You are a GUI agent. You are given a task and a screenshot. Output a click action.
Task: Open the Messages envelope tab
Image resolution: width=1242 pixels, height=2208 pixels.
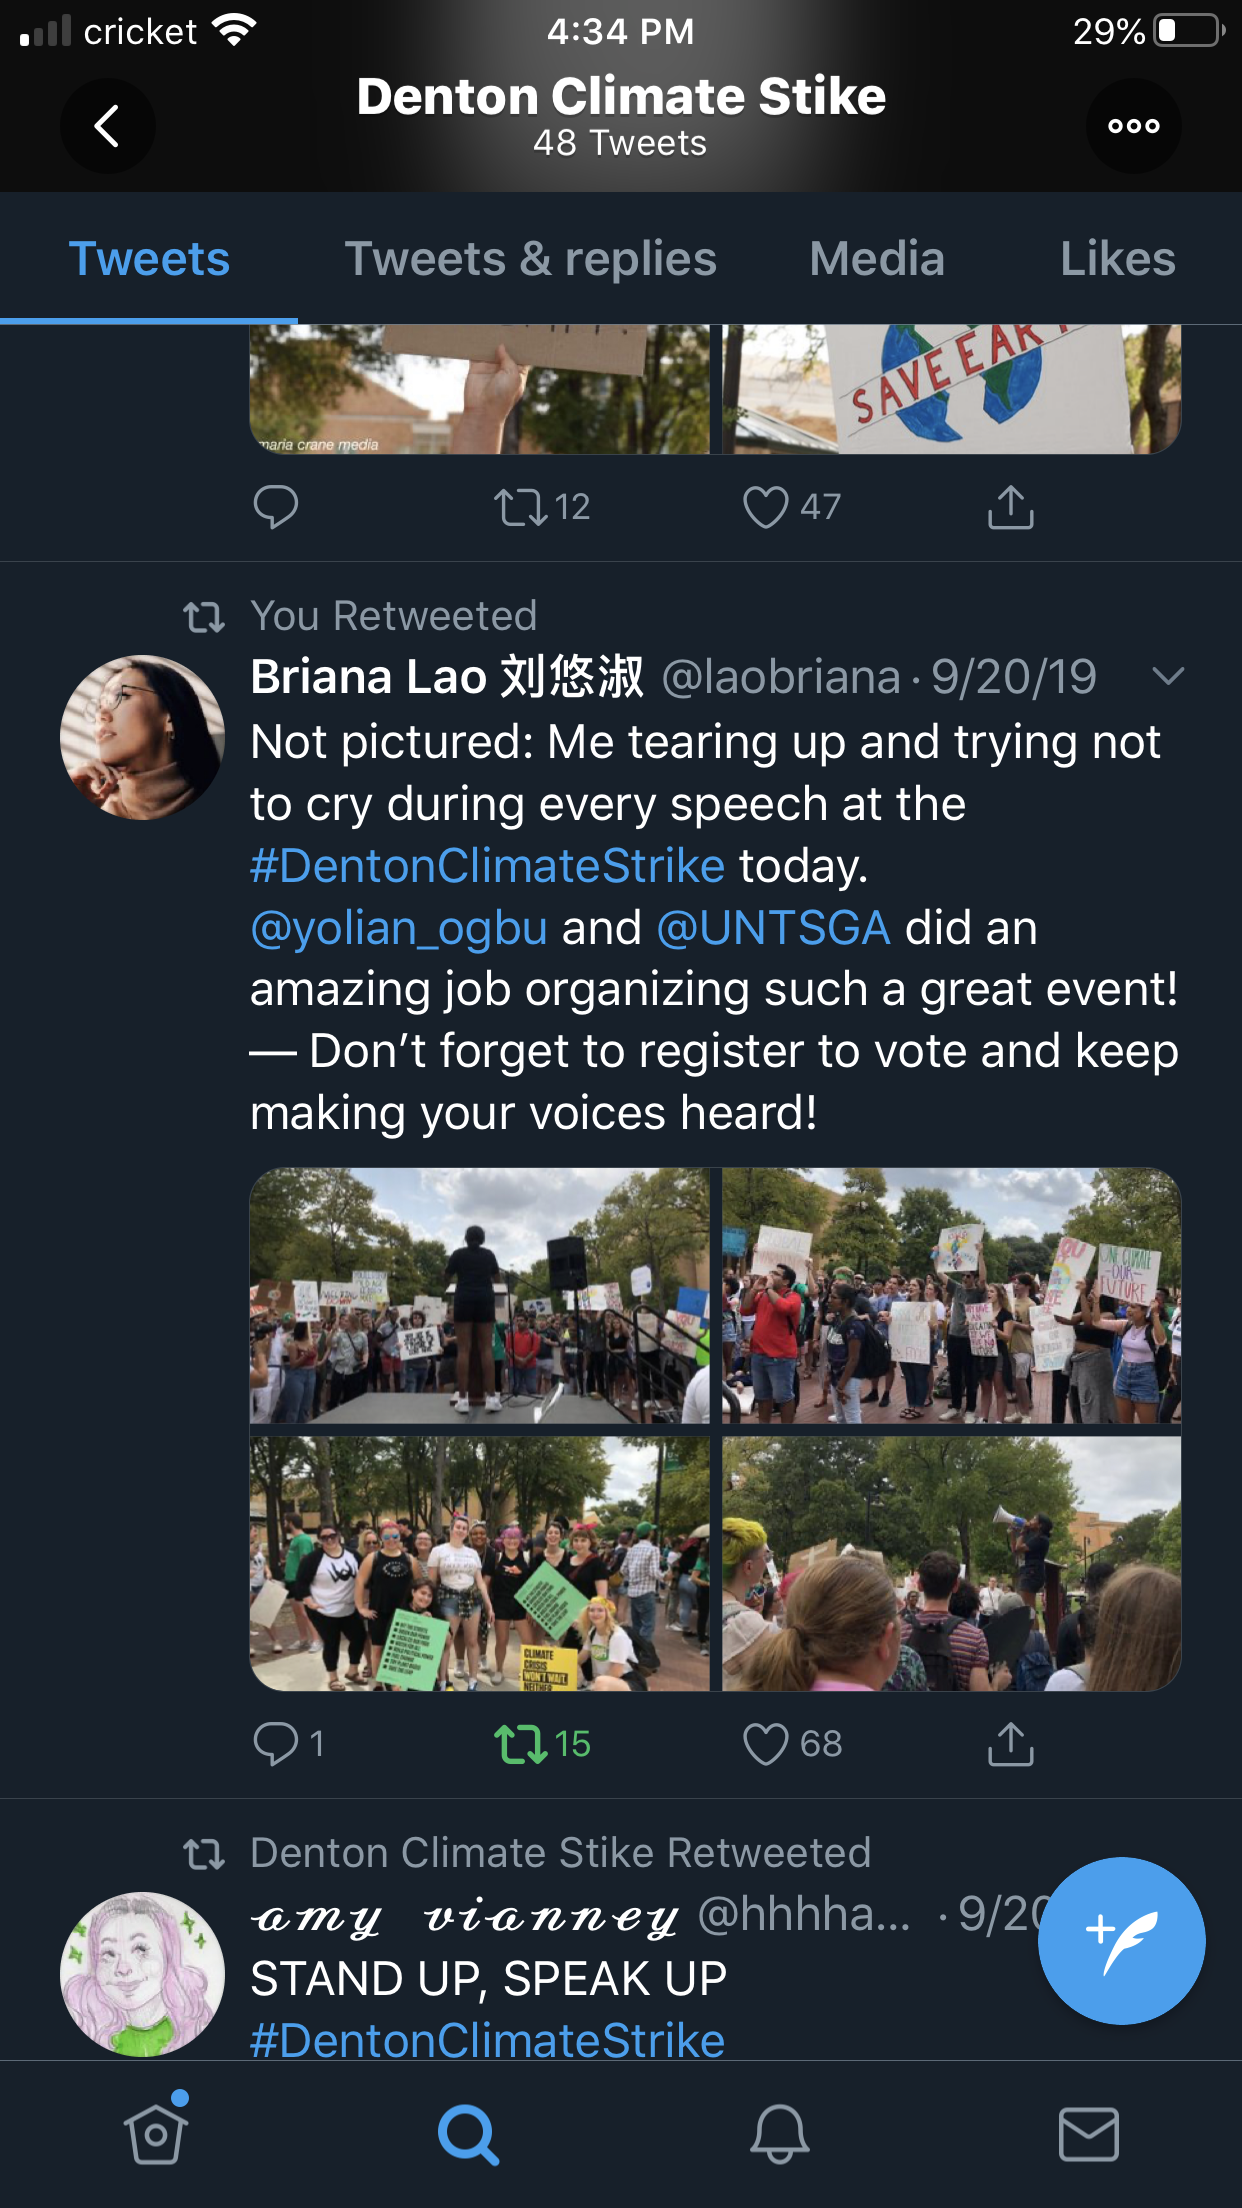[x=1088, y=2134]
